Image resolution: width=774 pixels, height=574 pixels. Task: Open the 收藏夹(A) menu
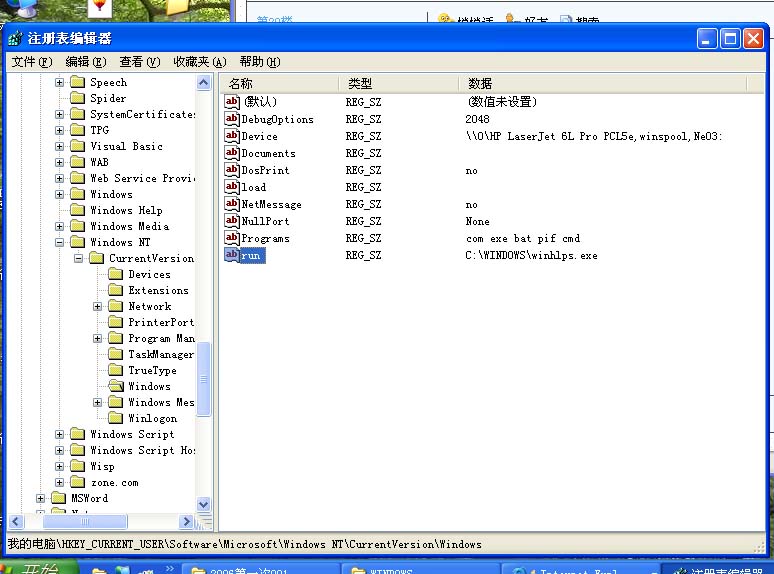(200, 62)
